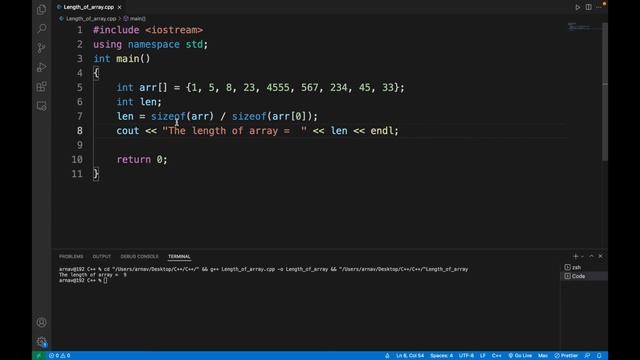The height and width of the screenshot is (360, 640).
Task: Open the Remote Explorer view
Action: click(42, 106)
